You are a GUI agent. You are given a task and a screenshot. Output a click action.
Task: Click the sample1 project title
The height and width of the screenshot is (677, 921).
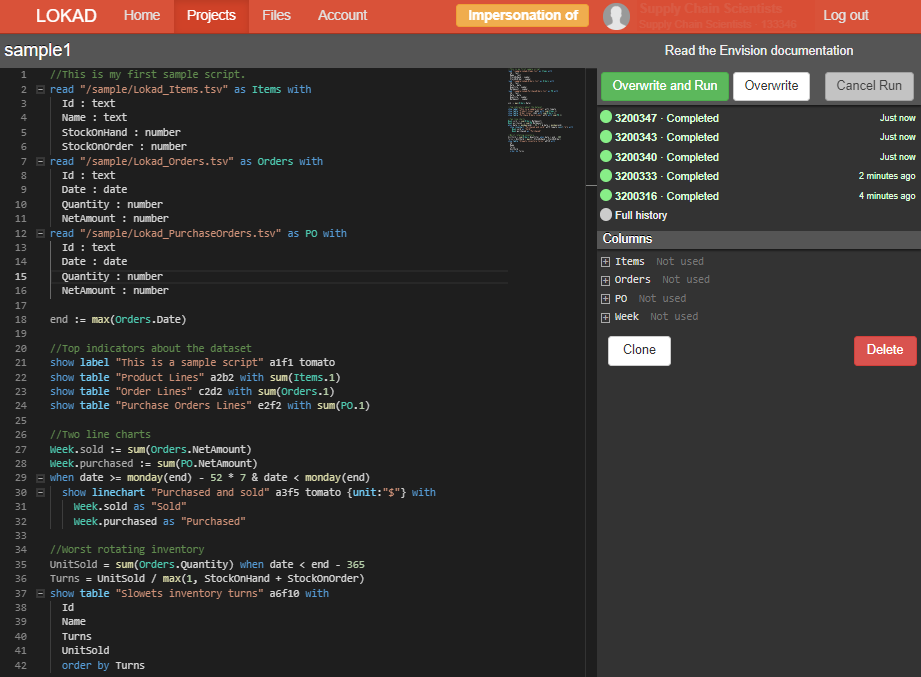(38, 50)
